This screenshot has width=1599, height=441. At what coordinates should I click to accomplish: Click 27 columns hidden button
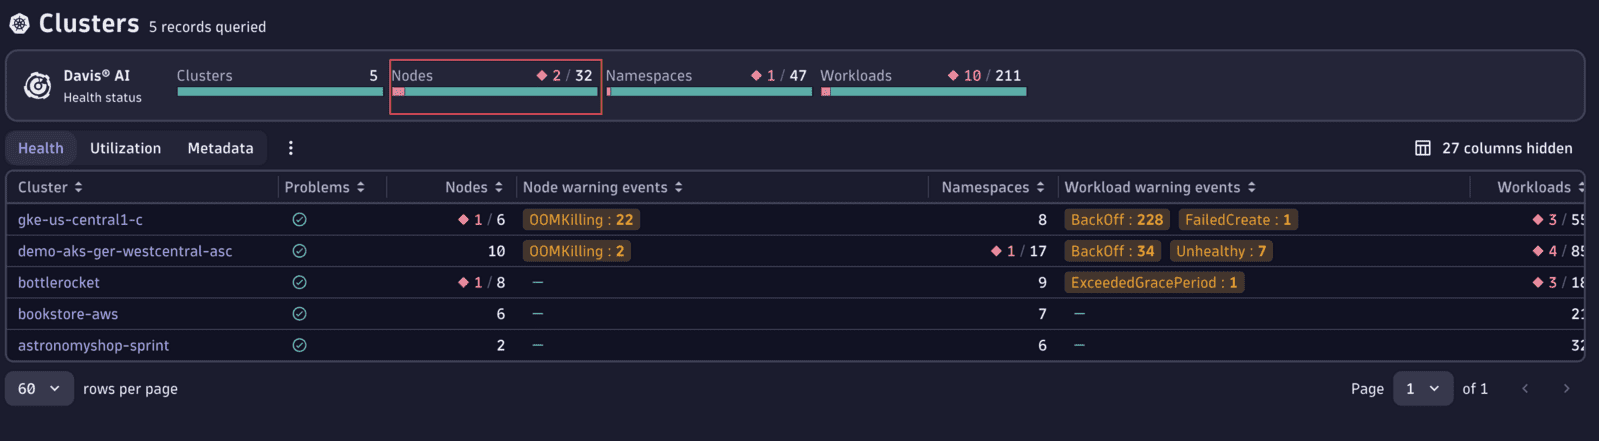pos(1494,148)
